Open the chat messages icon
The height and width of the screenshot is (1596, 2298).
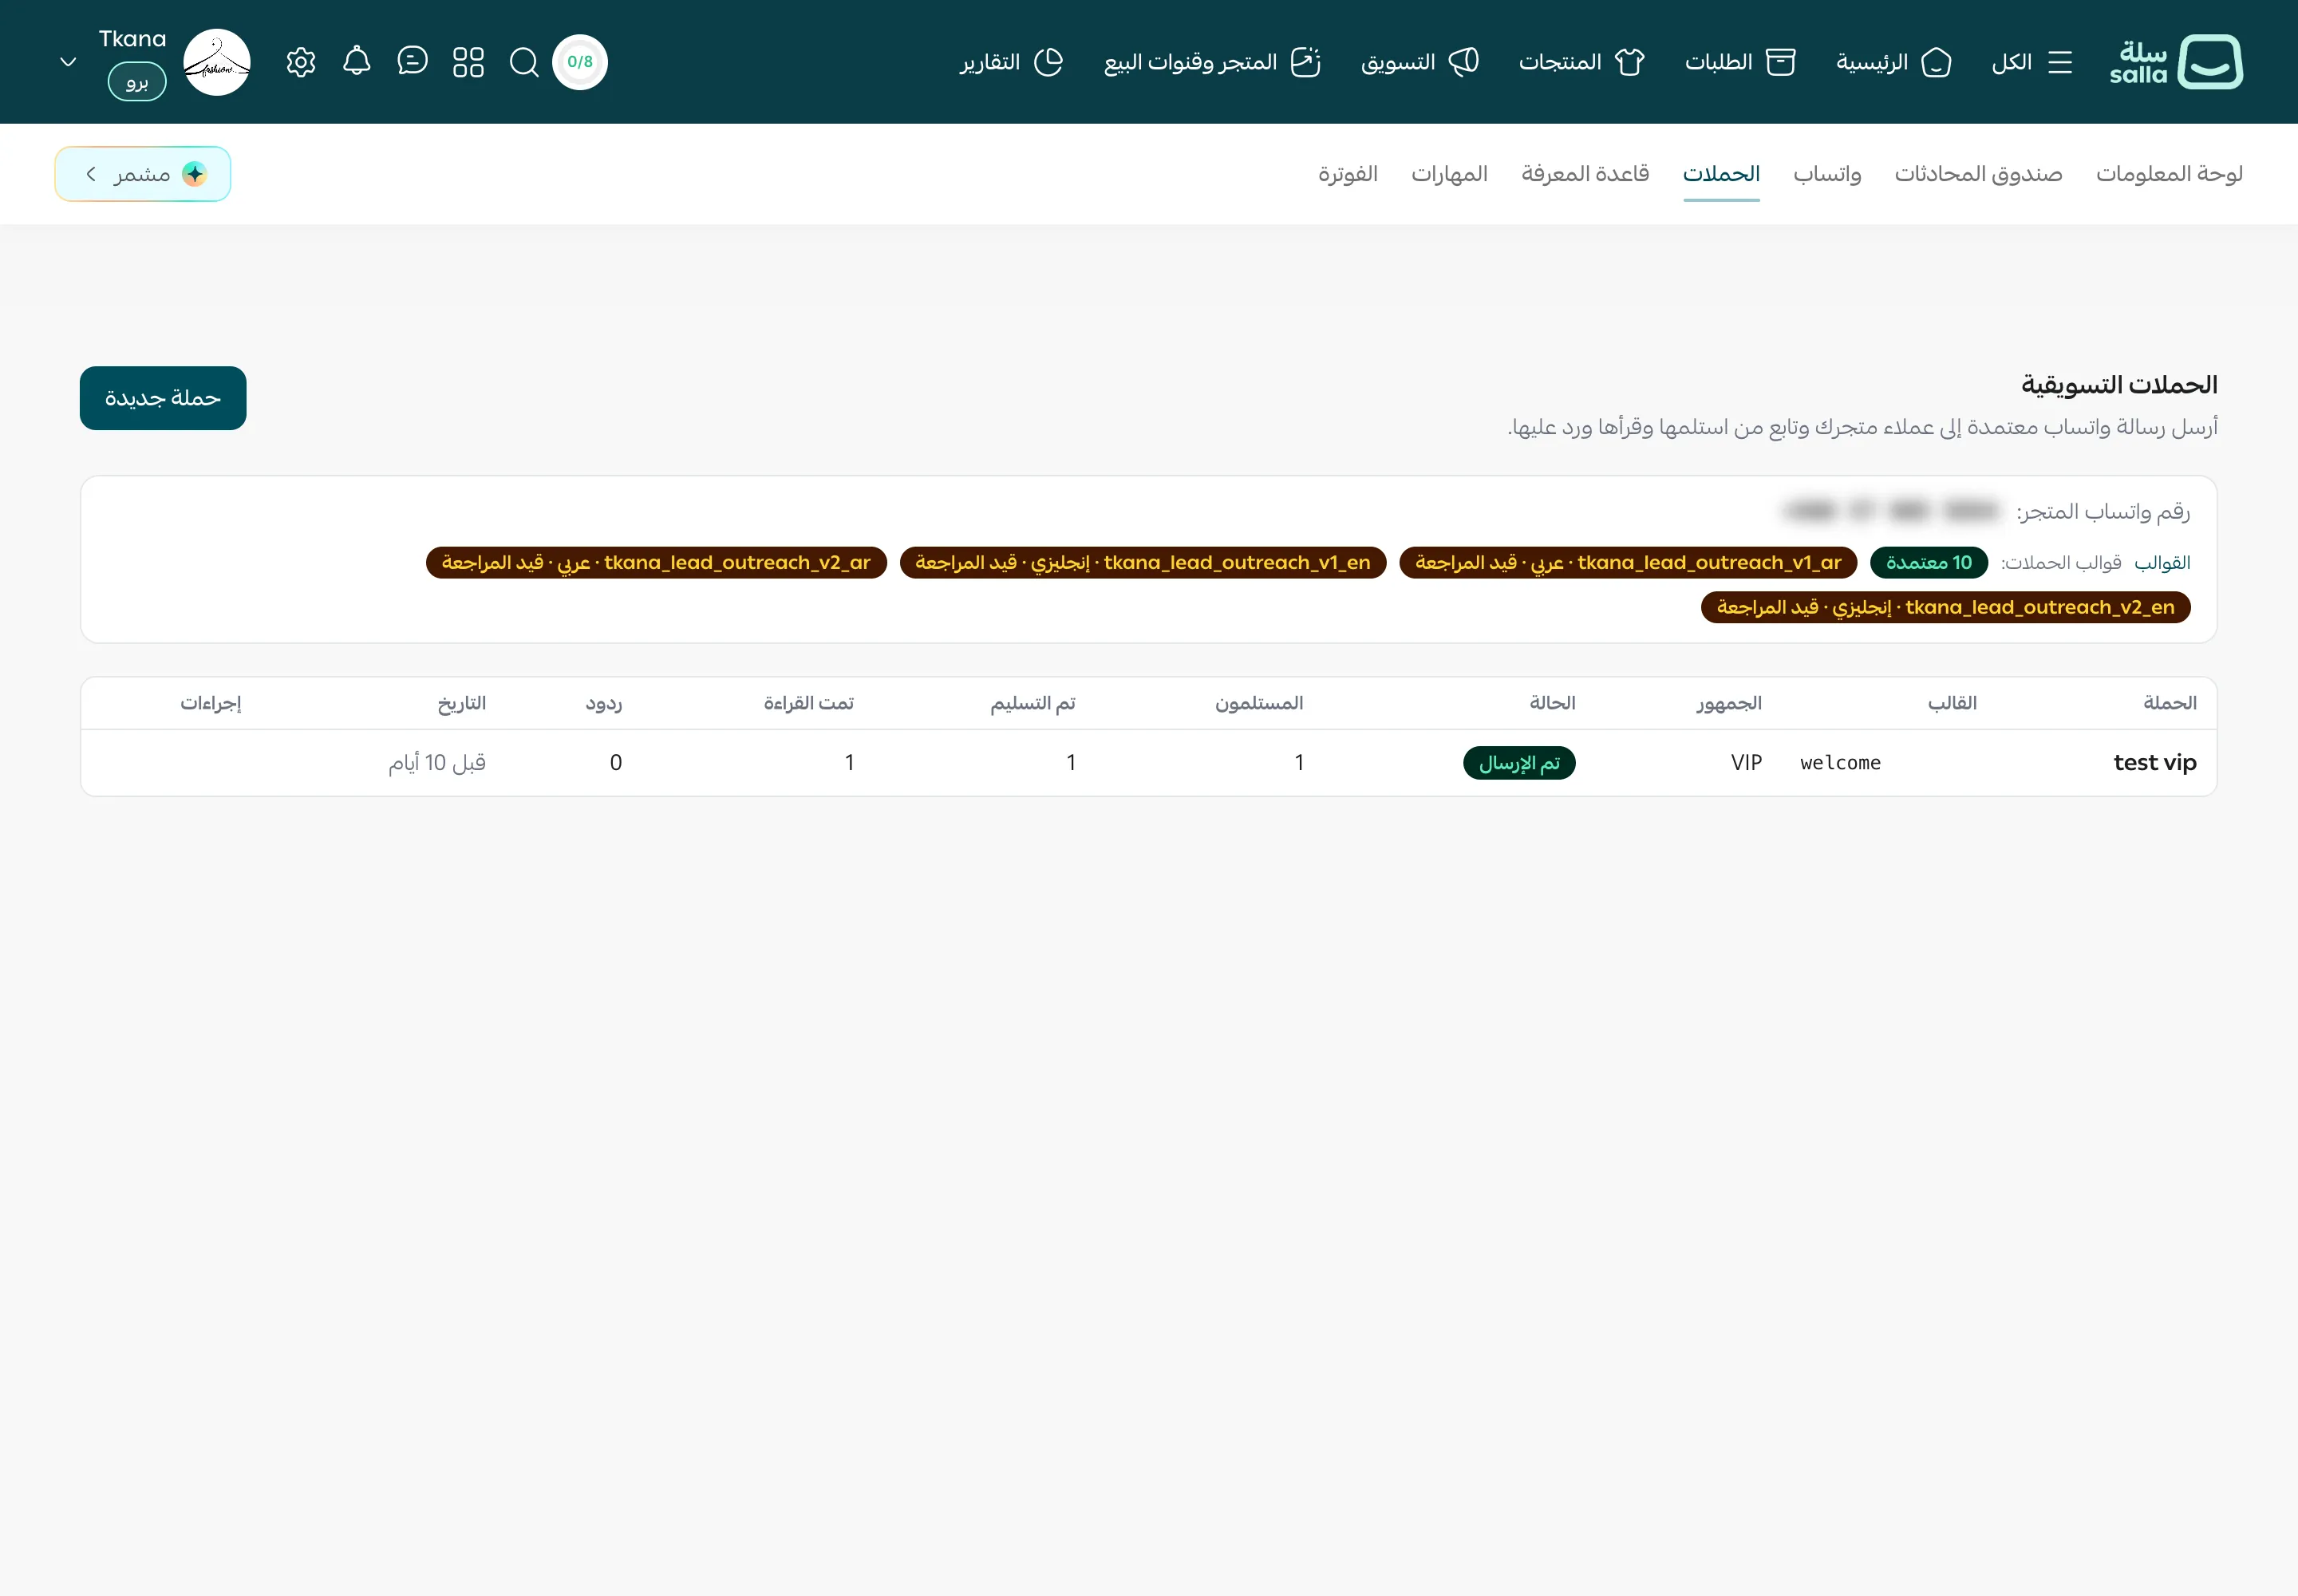click(412, 61)
